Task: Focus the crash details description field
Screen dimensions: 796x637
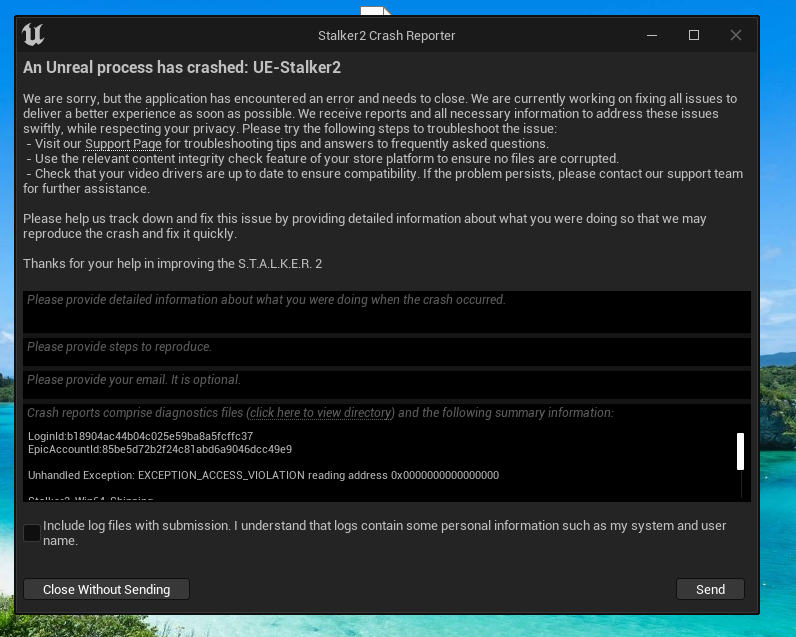Action: pyautogui.click(x=387, y=312)
